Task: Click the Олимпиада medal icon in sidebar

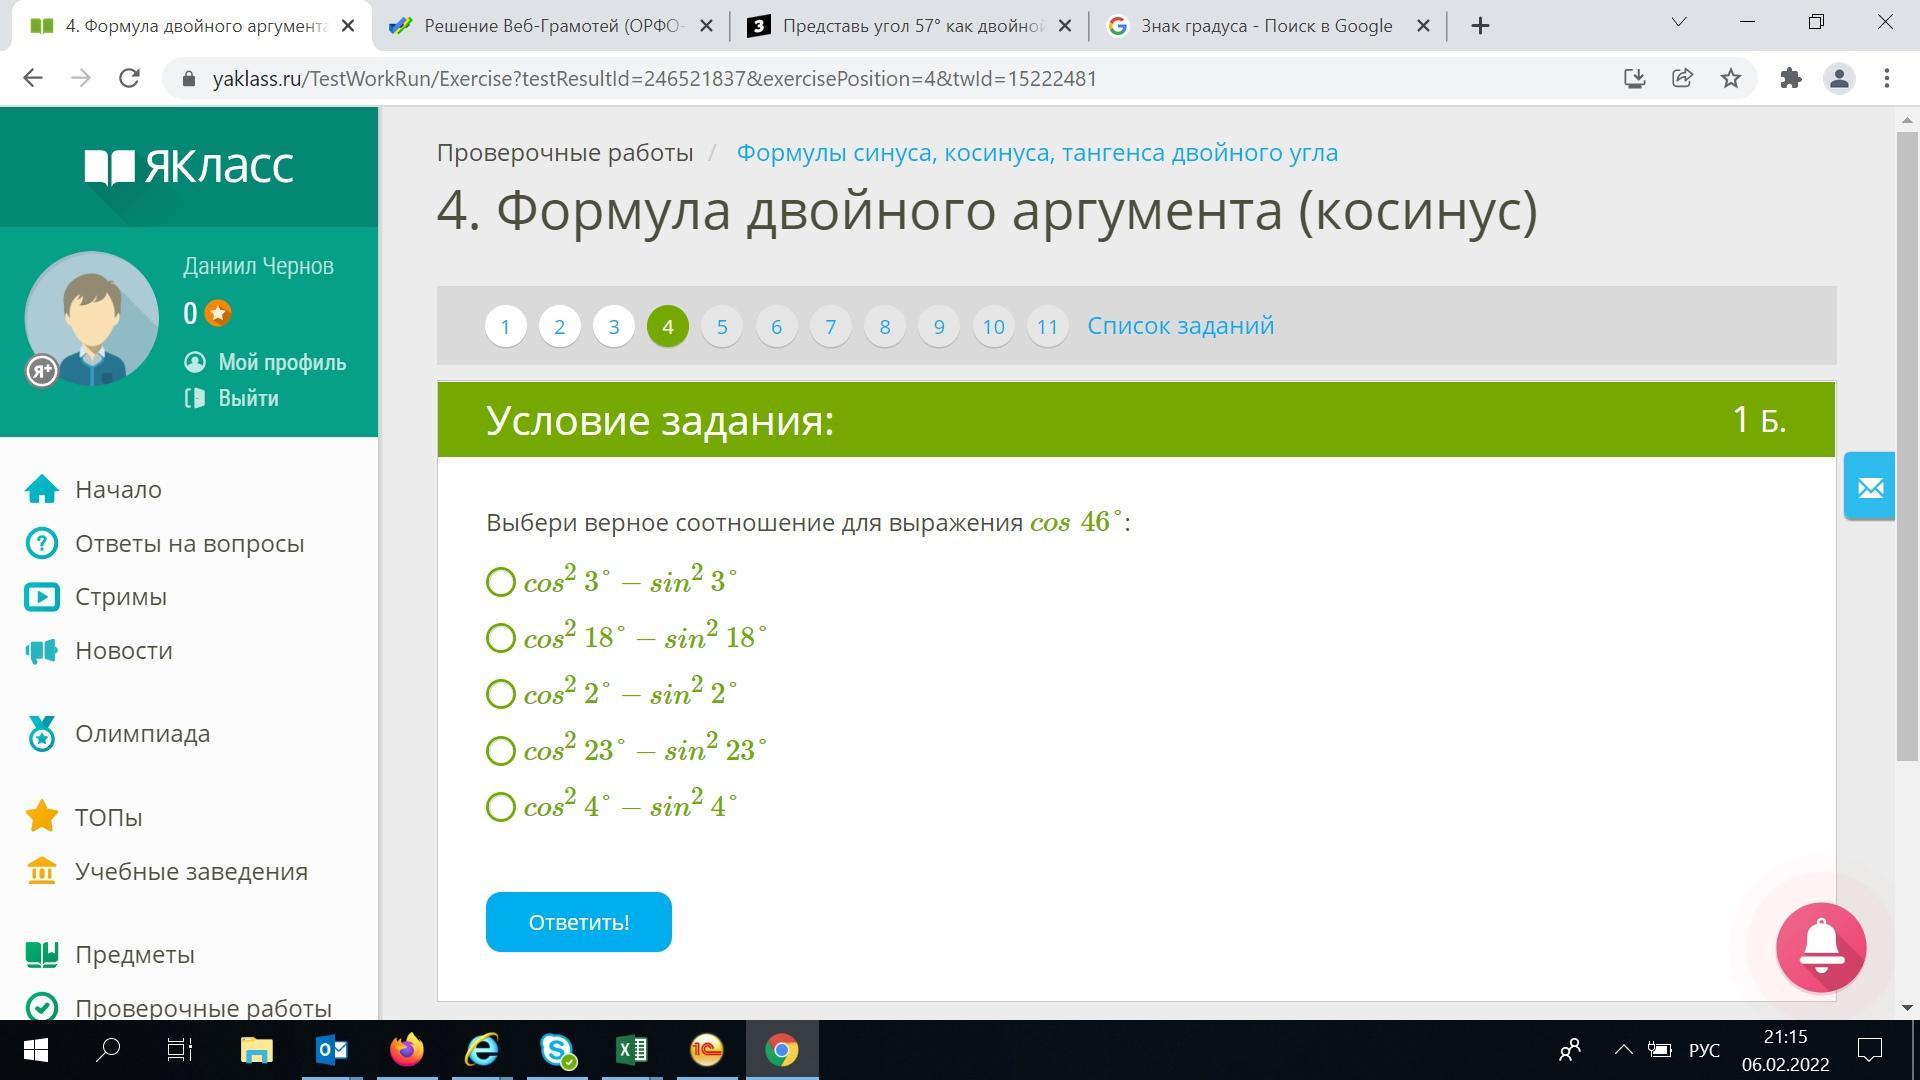Action: (x=41, y=734)
